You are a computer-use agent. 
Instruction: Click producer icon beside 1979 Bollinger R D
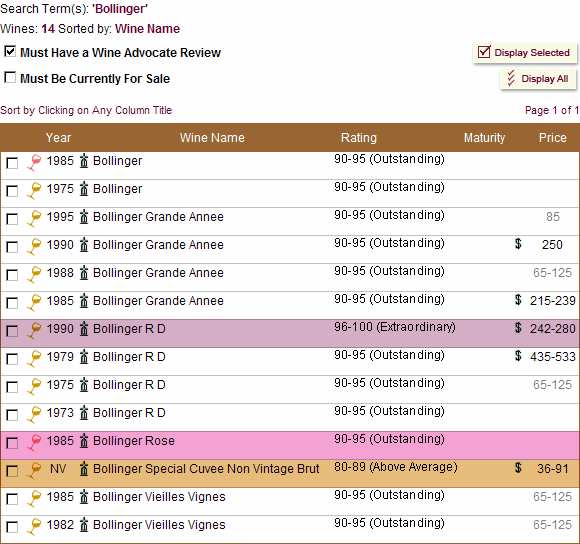(84, 357)
